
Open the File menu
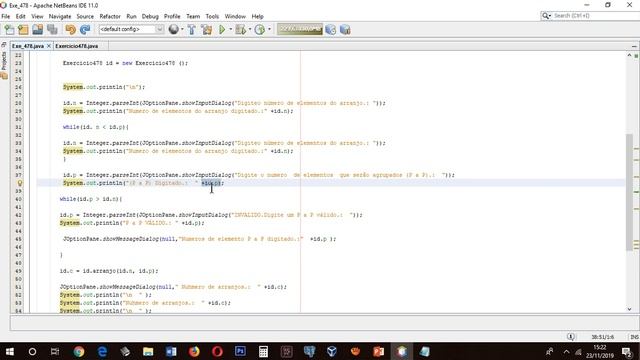pyautogui.click(x=6, y=16)
